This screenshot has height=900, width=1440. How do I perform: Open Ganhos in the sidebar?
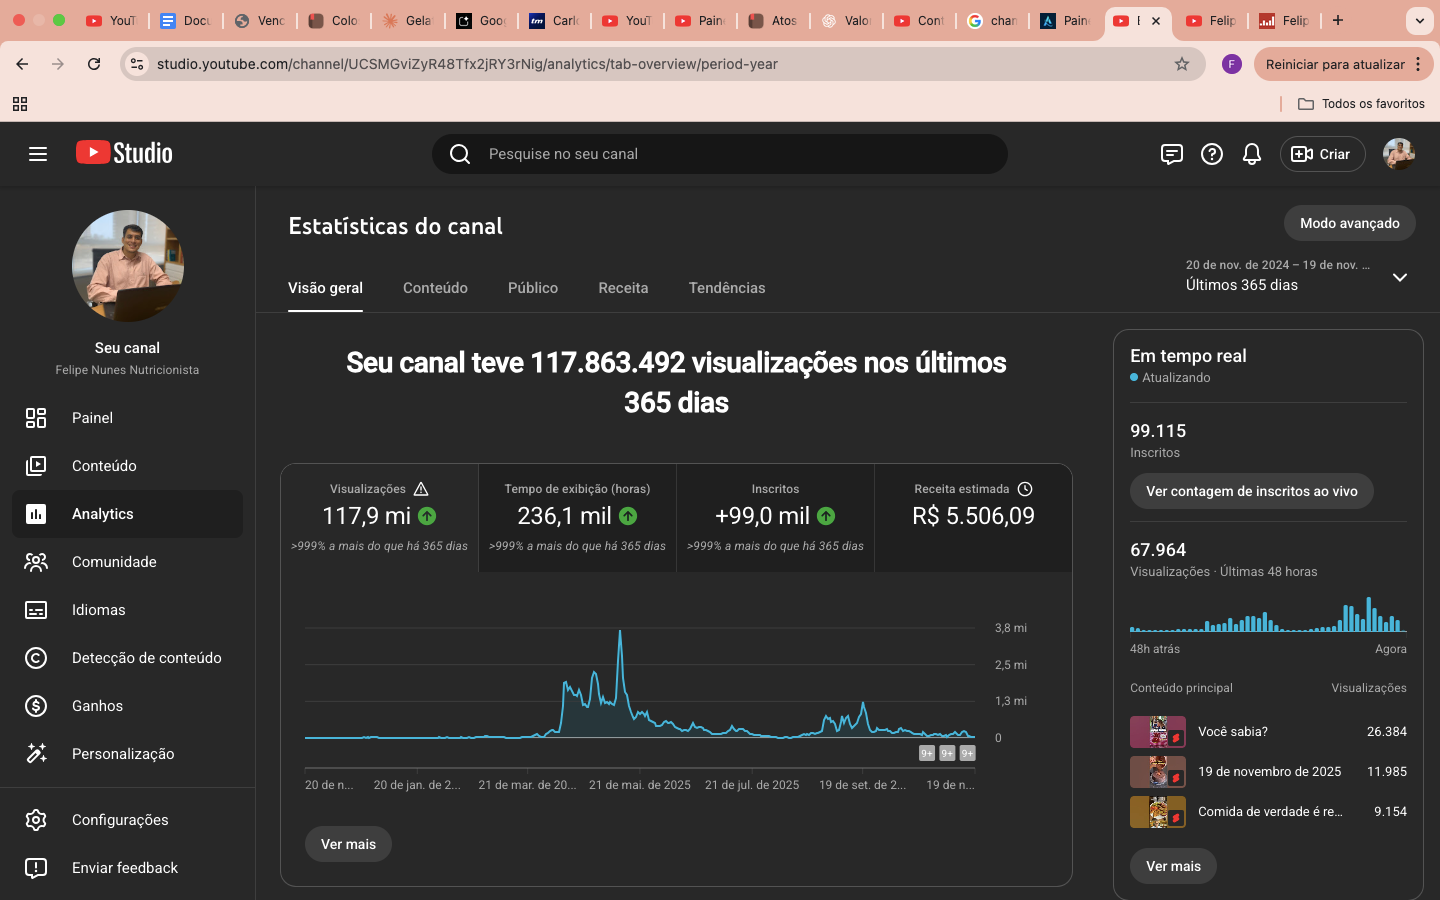click(97, 706)
